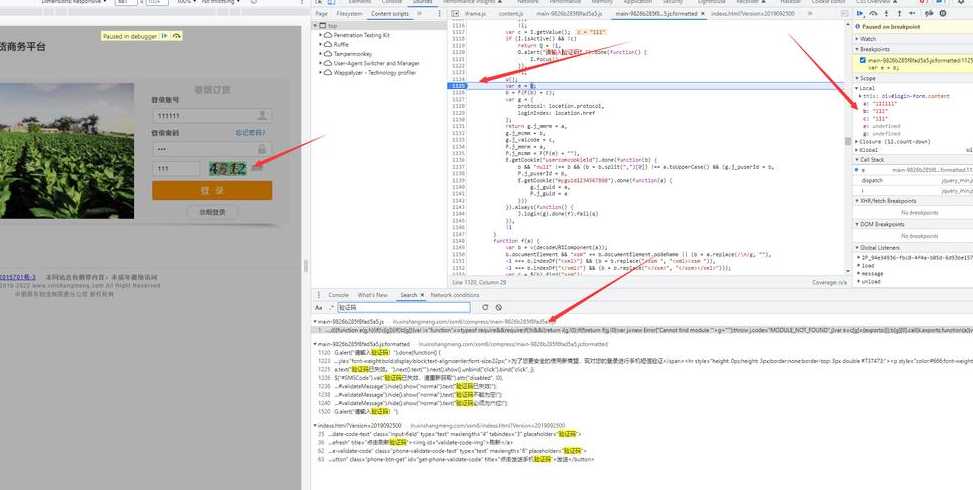This screenshot has width=973, height=490.
Task: Click the forgot password link
Action: click(x=250, y=133)
